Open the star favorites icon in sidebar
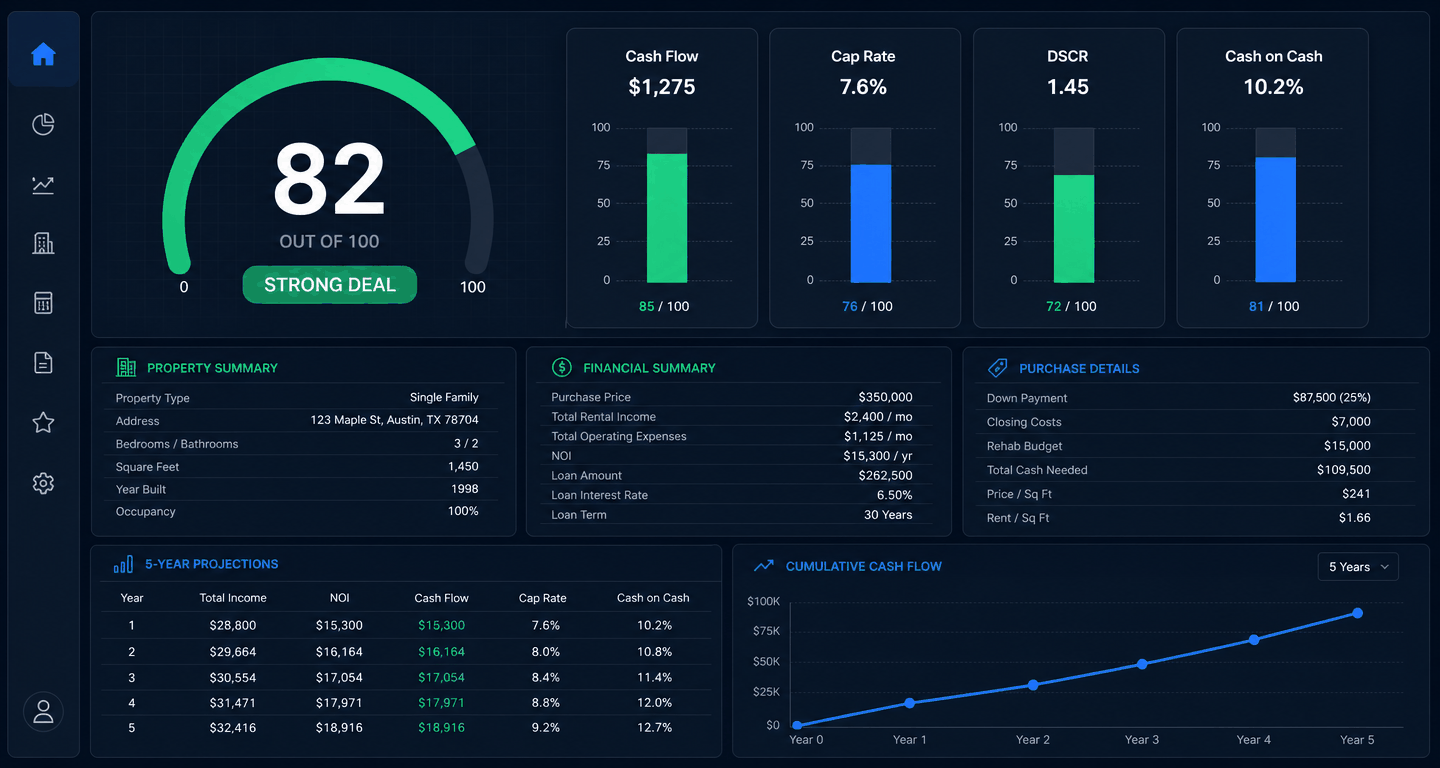The height and width of the screenshot is (768, 1440). coord(43,422)
